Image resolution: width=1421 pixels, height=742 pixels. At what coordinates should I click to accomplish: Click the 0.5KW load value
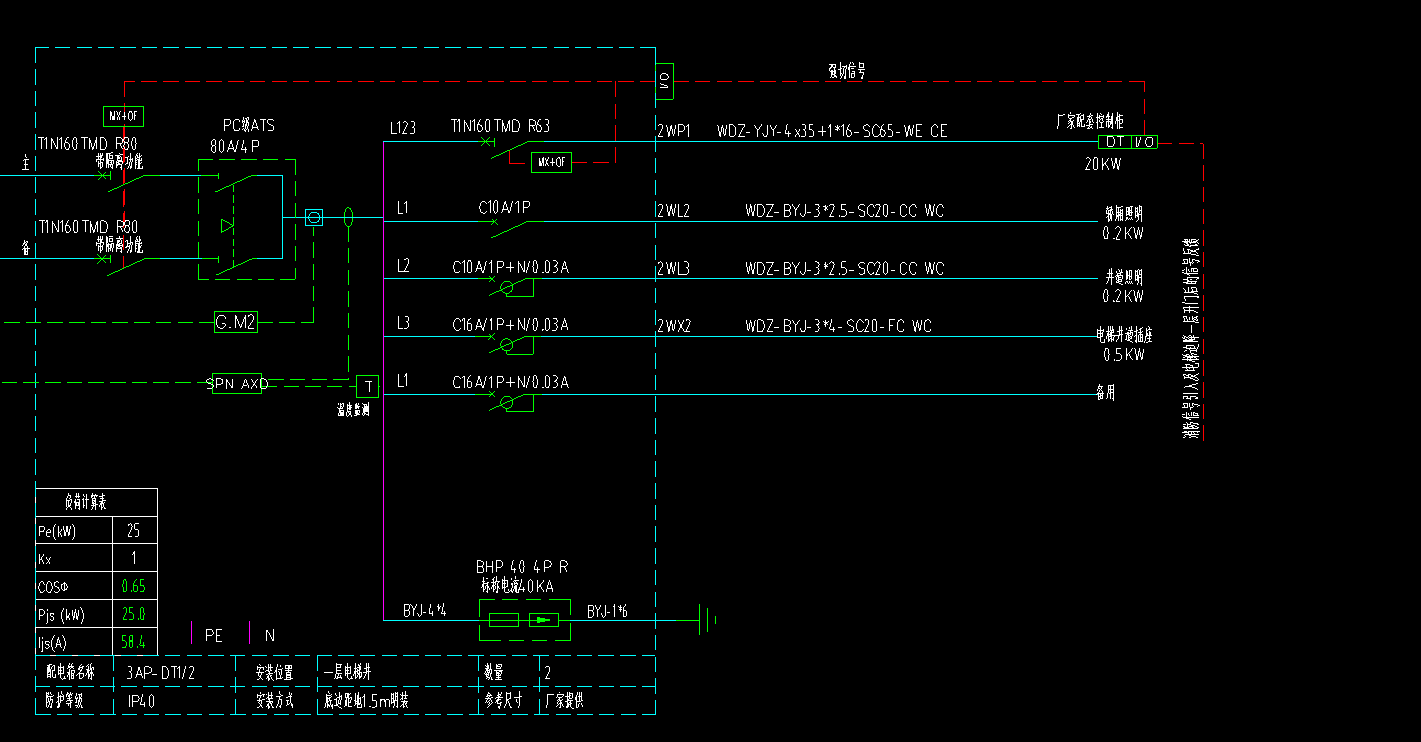(x=1124, y=355)
